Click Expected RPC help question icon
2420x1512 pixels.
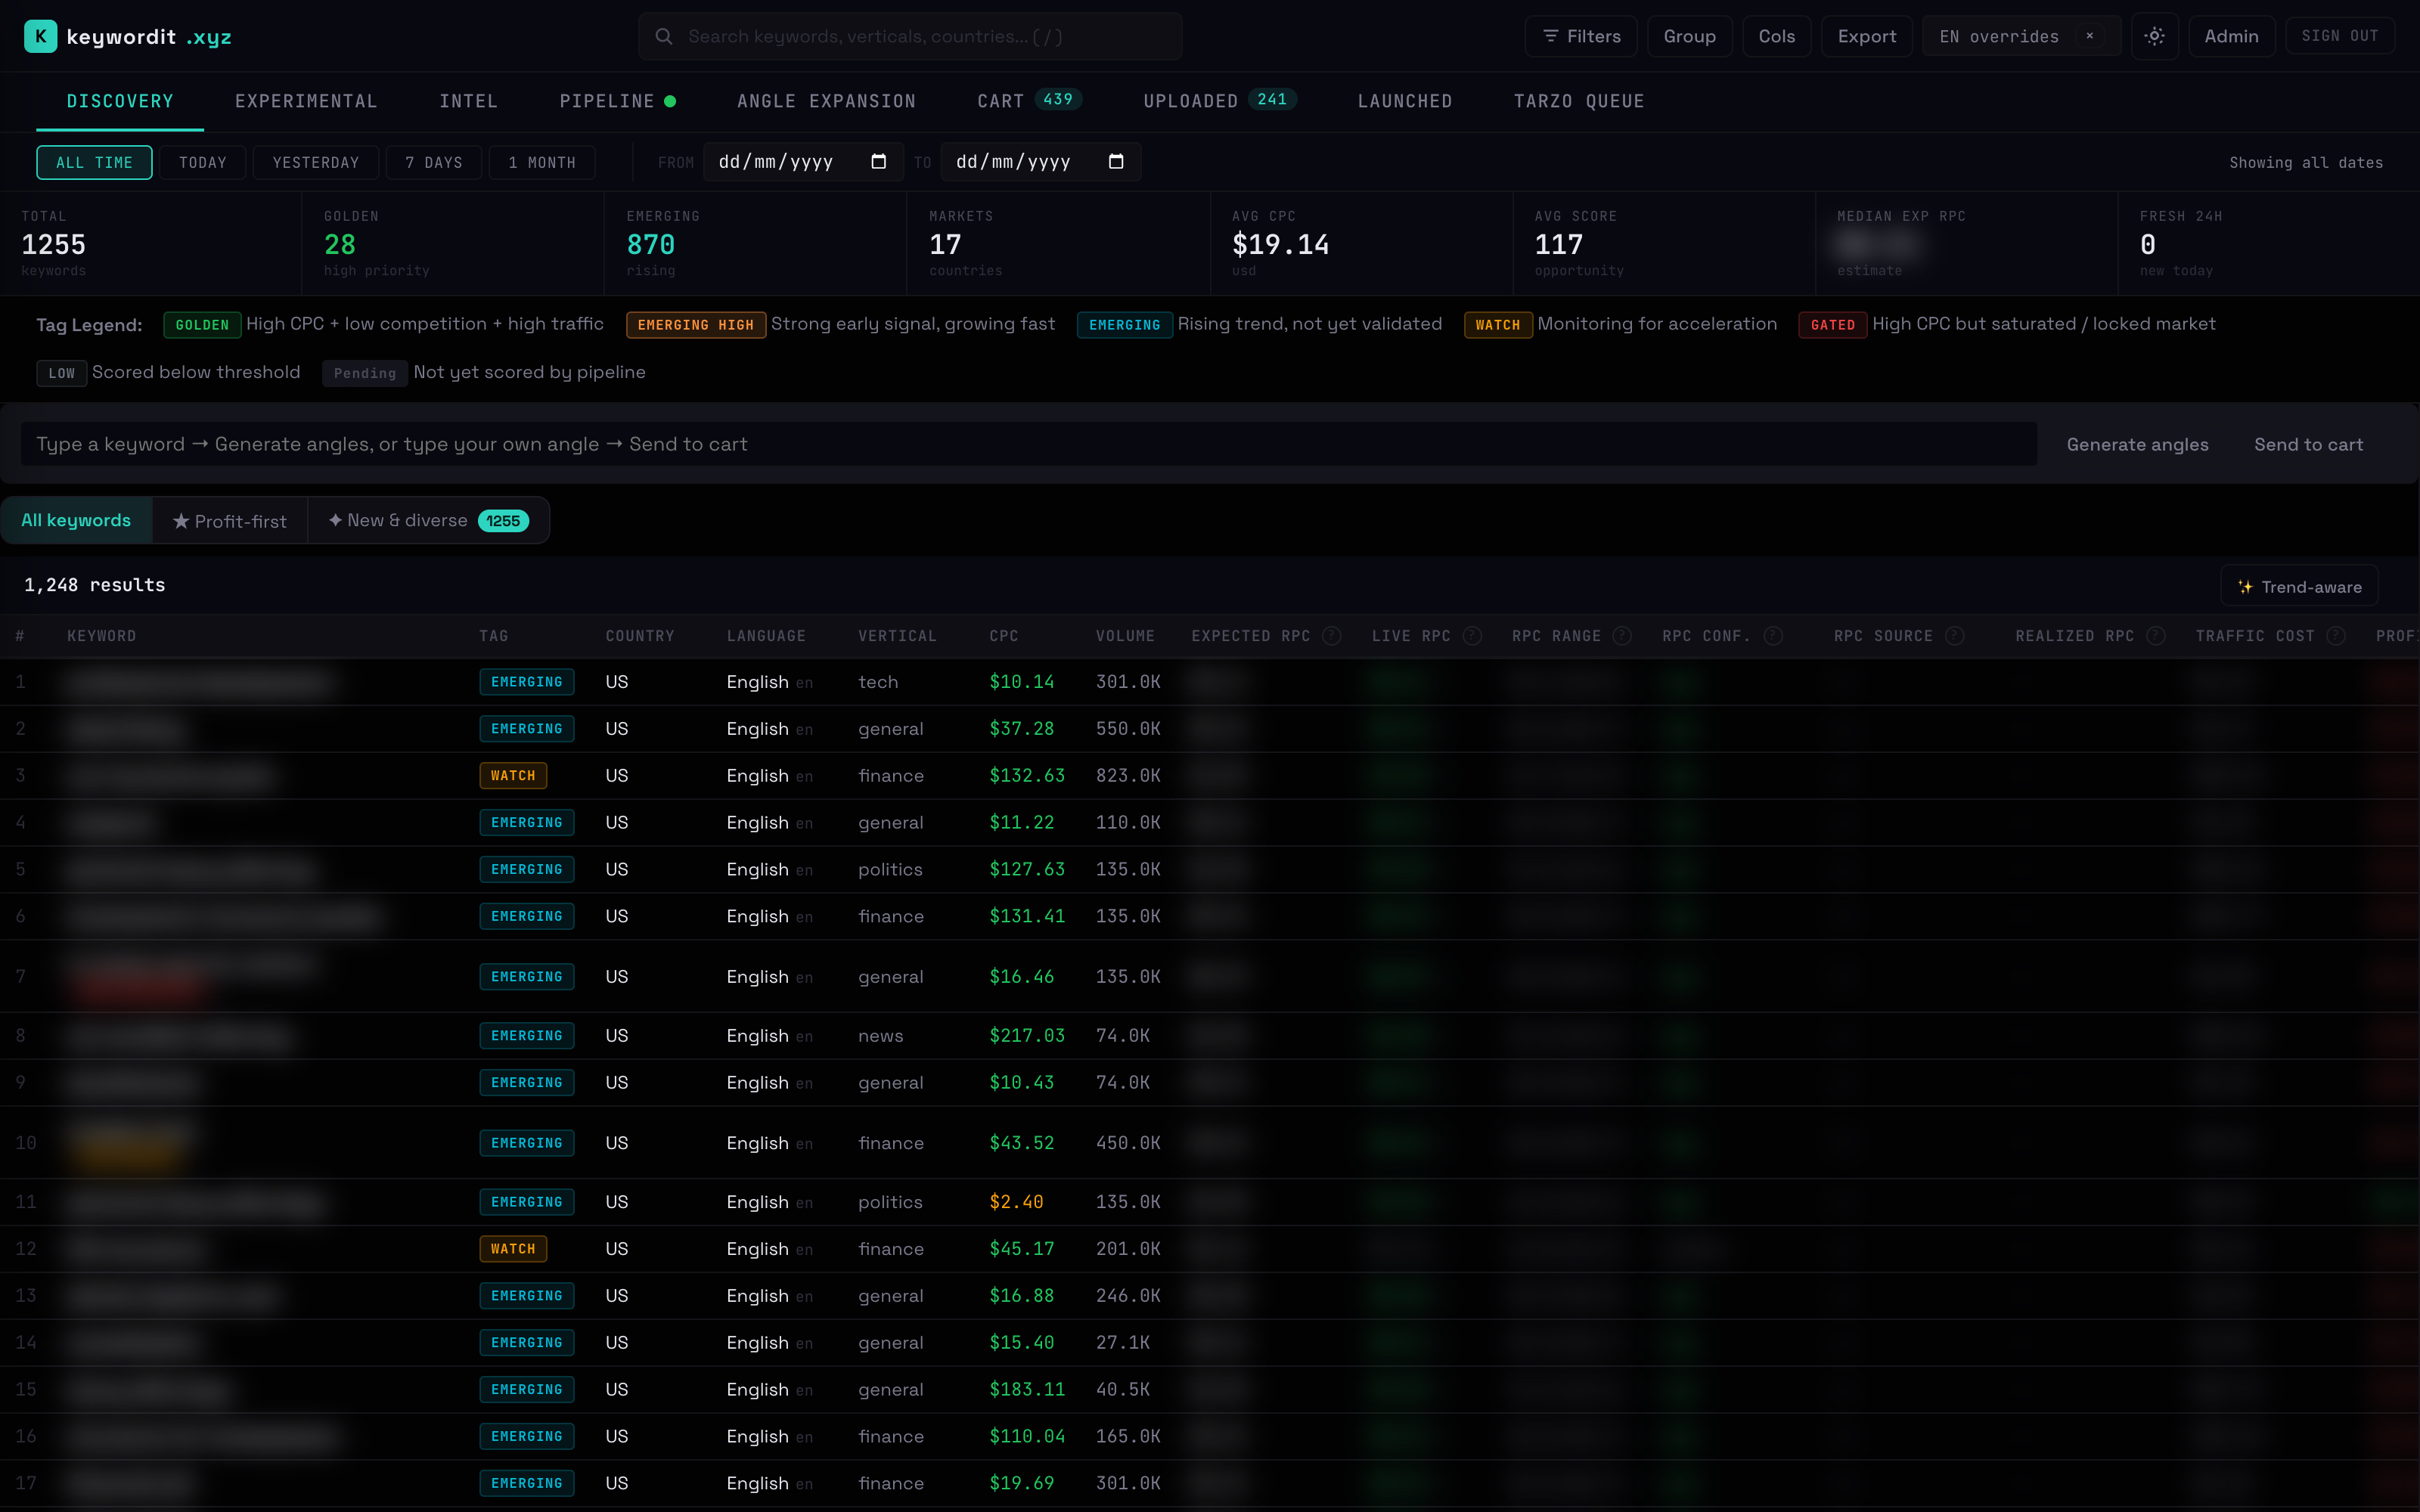point(1331,636)
